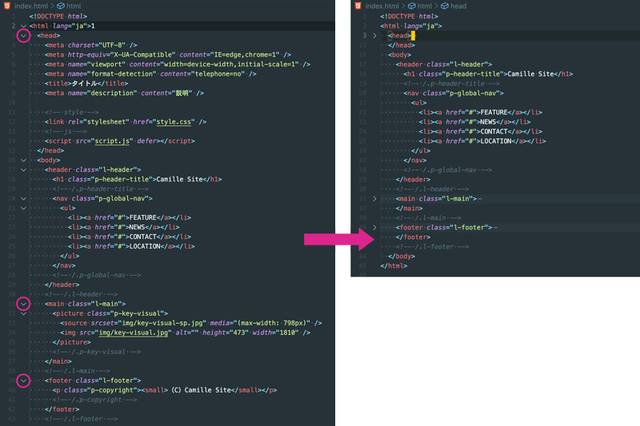Image resolution: width=640 pixels, height=426 pixels.
Task: Click the viewport meta tag line
Action: 178,64
